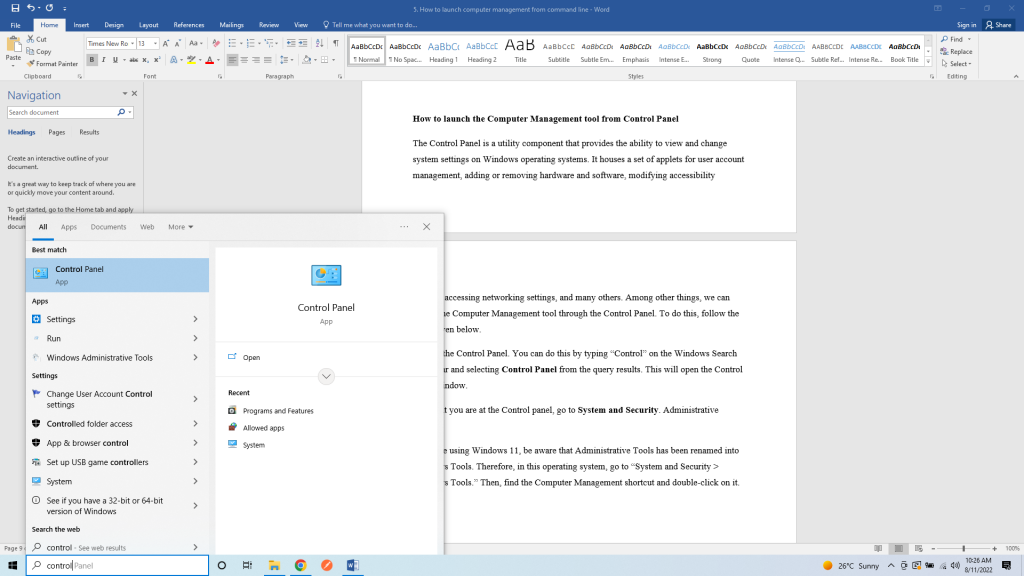Switch to the References ribbon tab

click(x=188, y=24)
